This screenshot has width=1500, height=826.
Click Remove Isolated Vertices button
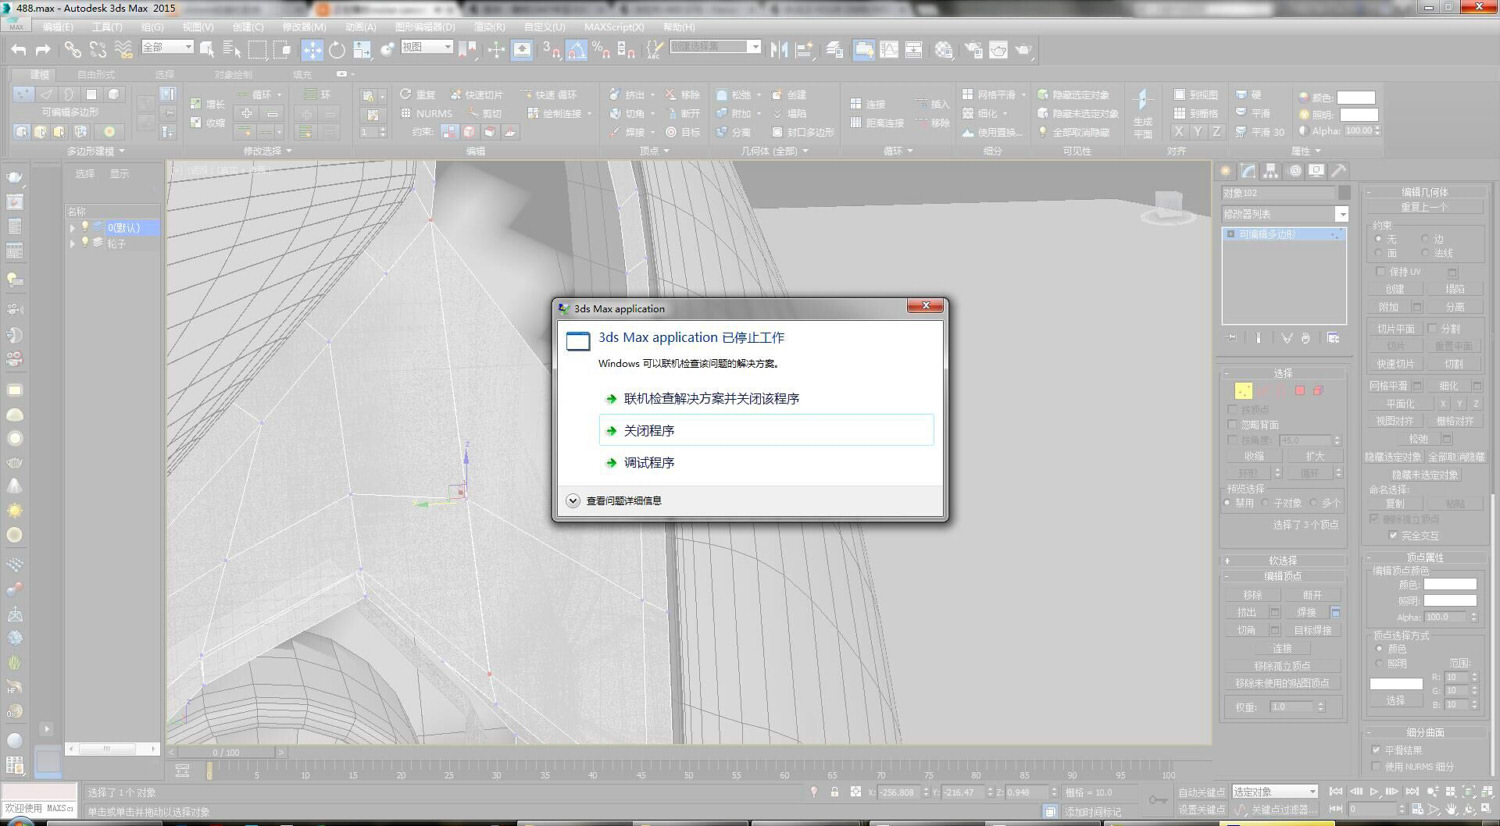(1282, 666)
